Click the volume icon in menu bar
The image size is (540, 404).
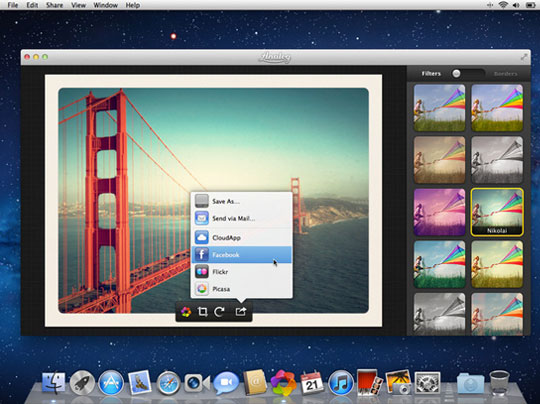516,5
